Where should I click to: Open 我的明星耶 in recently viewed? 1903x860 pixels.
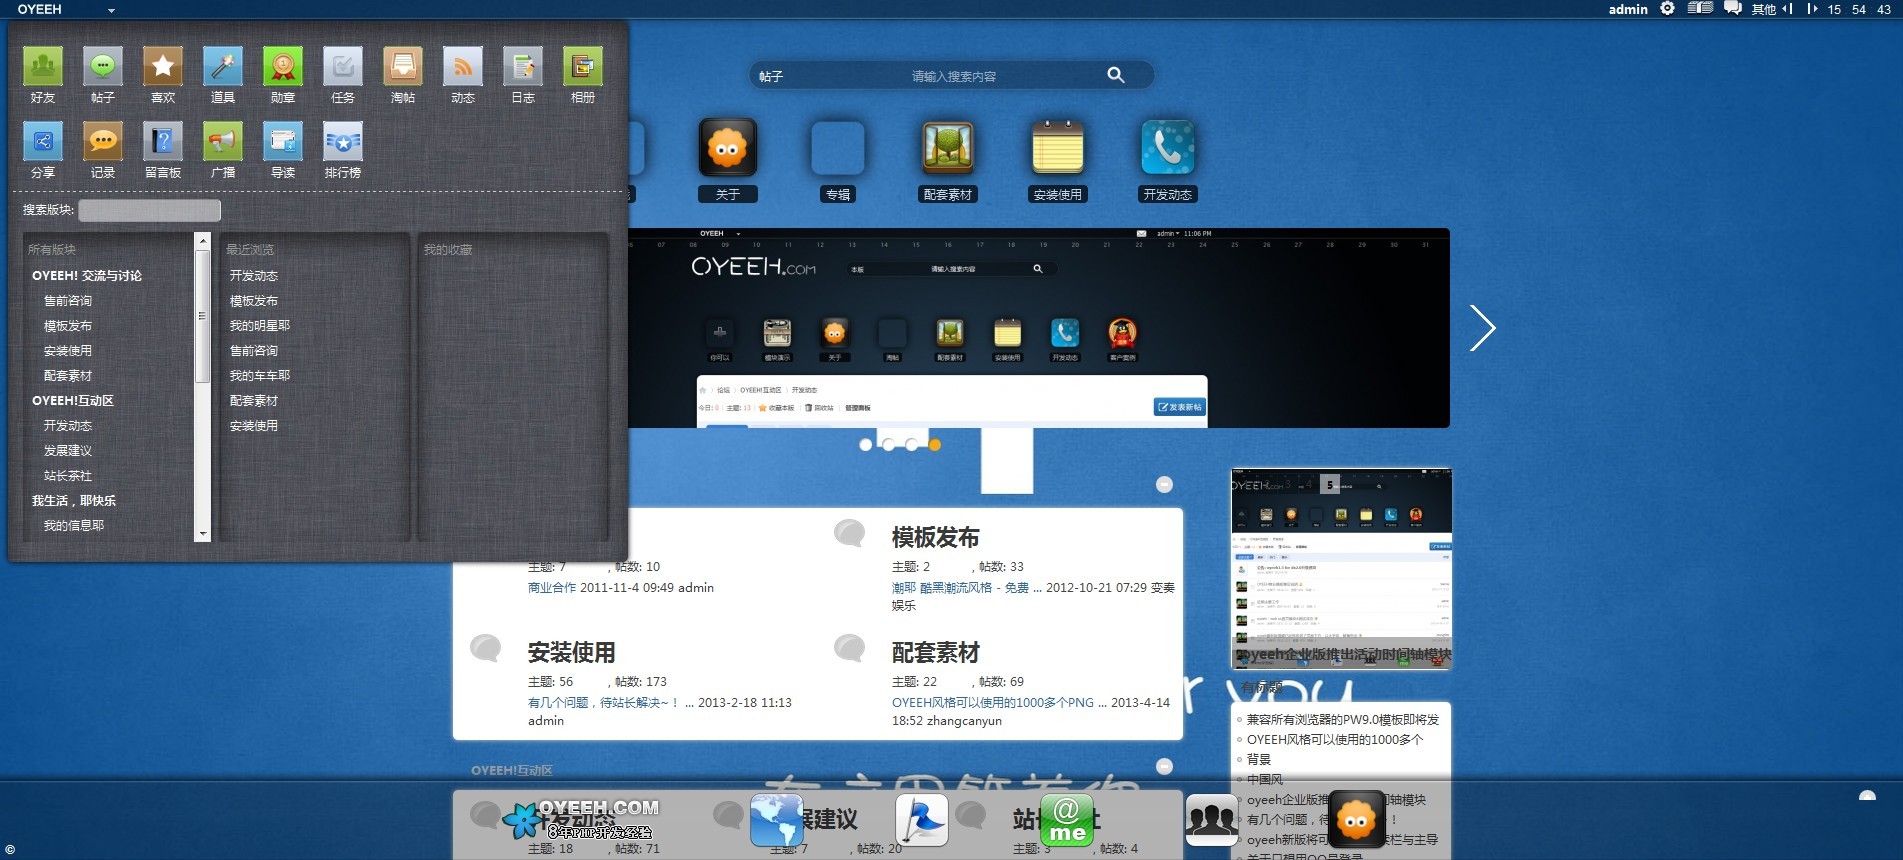(260, 326)
